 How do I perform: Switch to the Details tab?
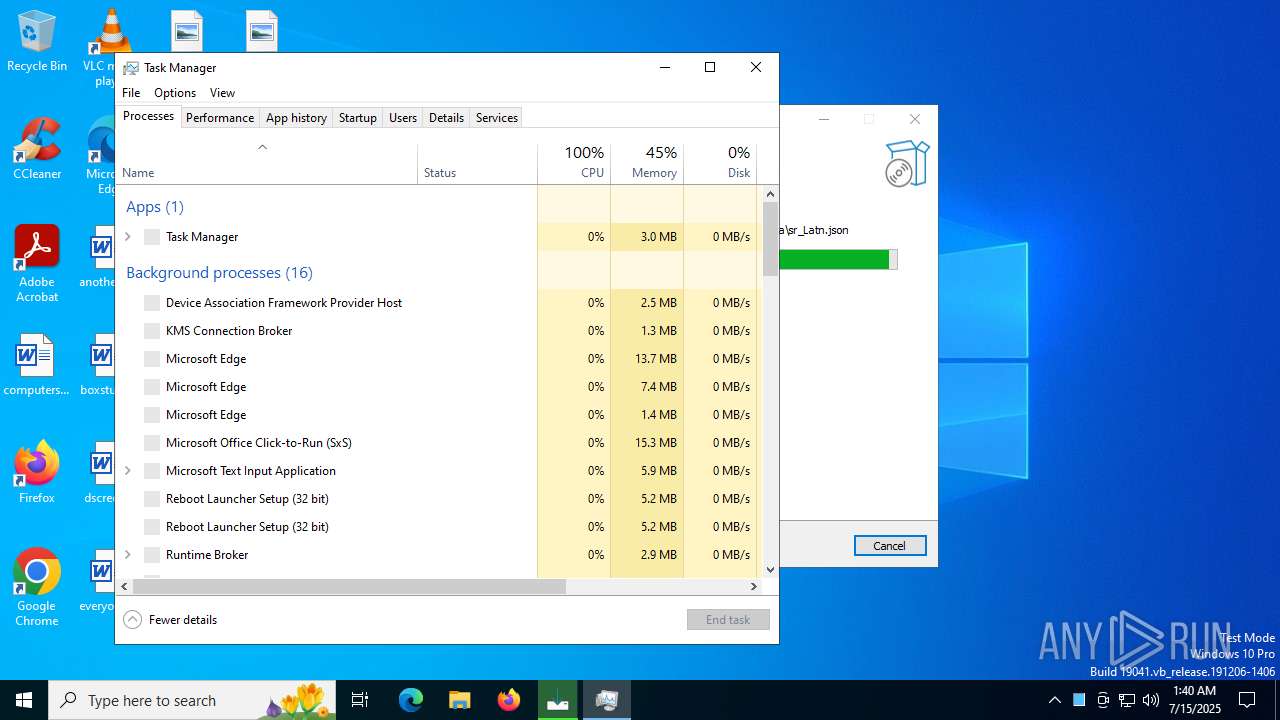point(446,118)
